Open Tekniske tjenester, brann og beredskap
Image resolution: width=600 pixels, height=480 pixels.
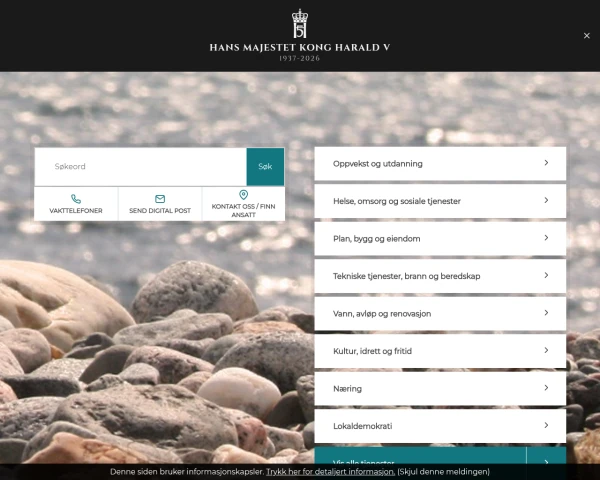440,276
